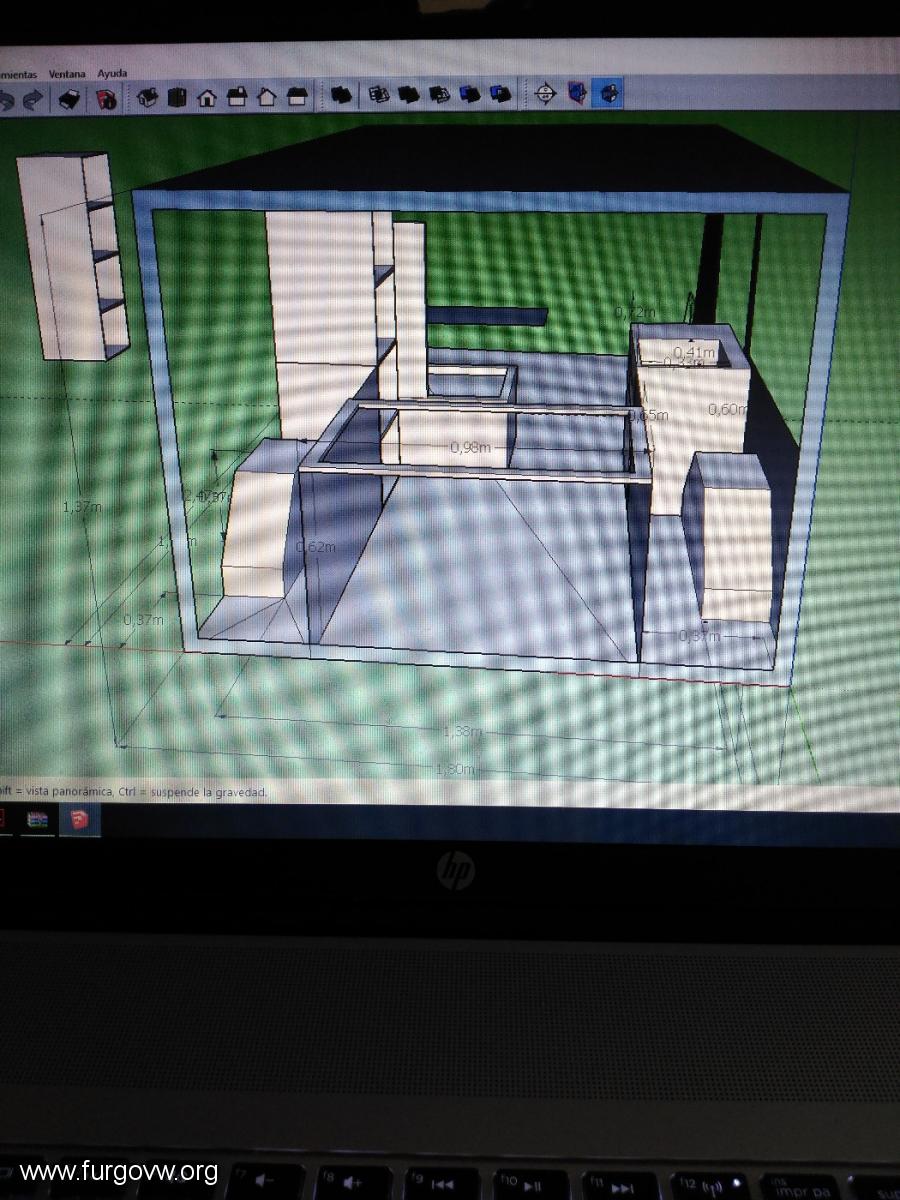This screenshot has width=900, height=1200.
Task: Click the SketchUp taskbar icon
Action: click(x=79, y=821)
